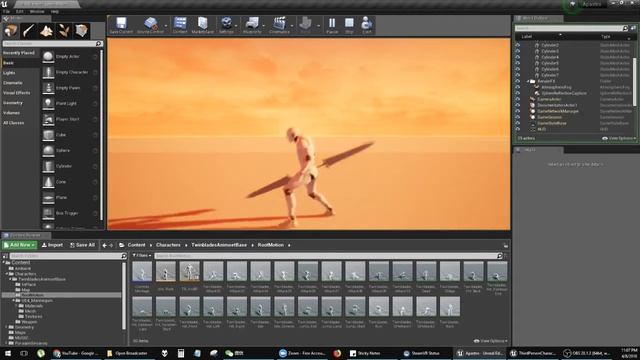Click the Sphere primitive icon
The height and width of the screenshot is (360, 640).
coord(48,151)
